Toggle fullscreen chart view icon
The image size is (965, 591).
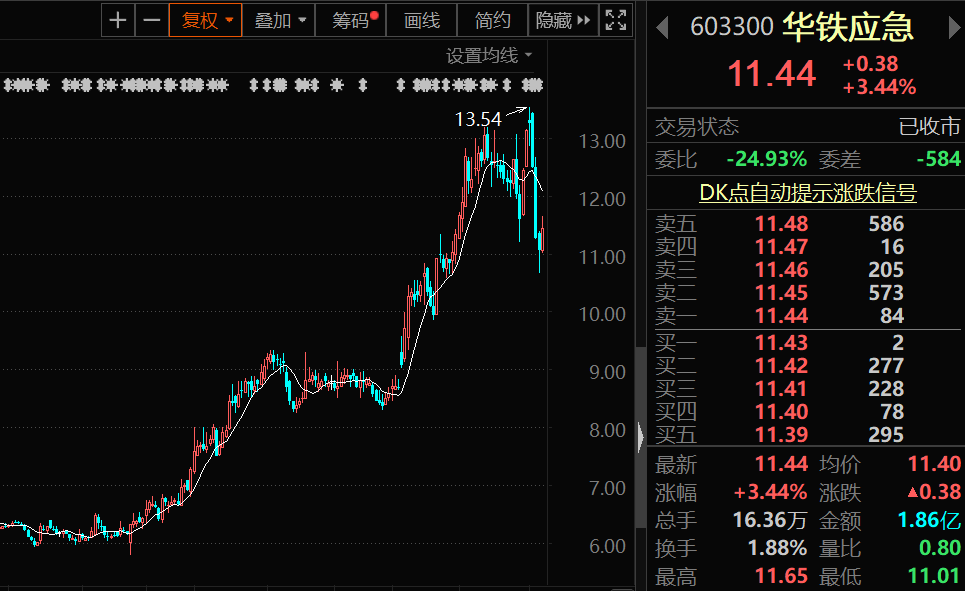[616, 20]
